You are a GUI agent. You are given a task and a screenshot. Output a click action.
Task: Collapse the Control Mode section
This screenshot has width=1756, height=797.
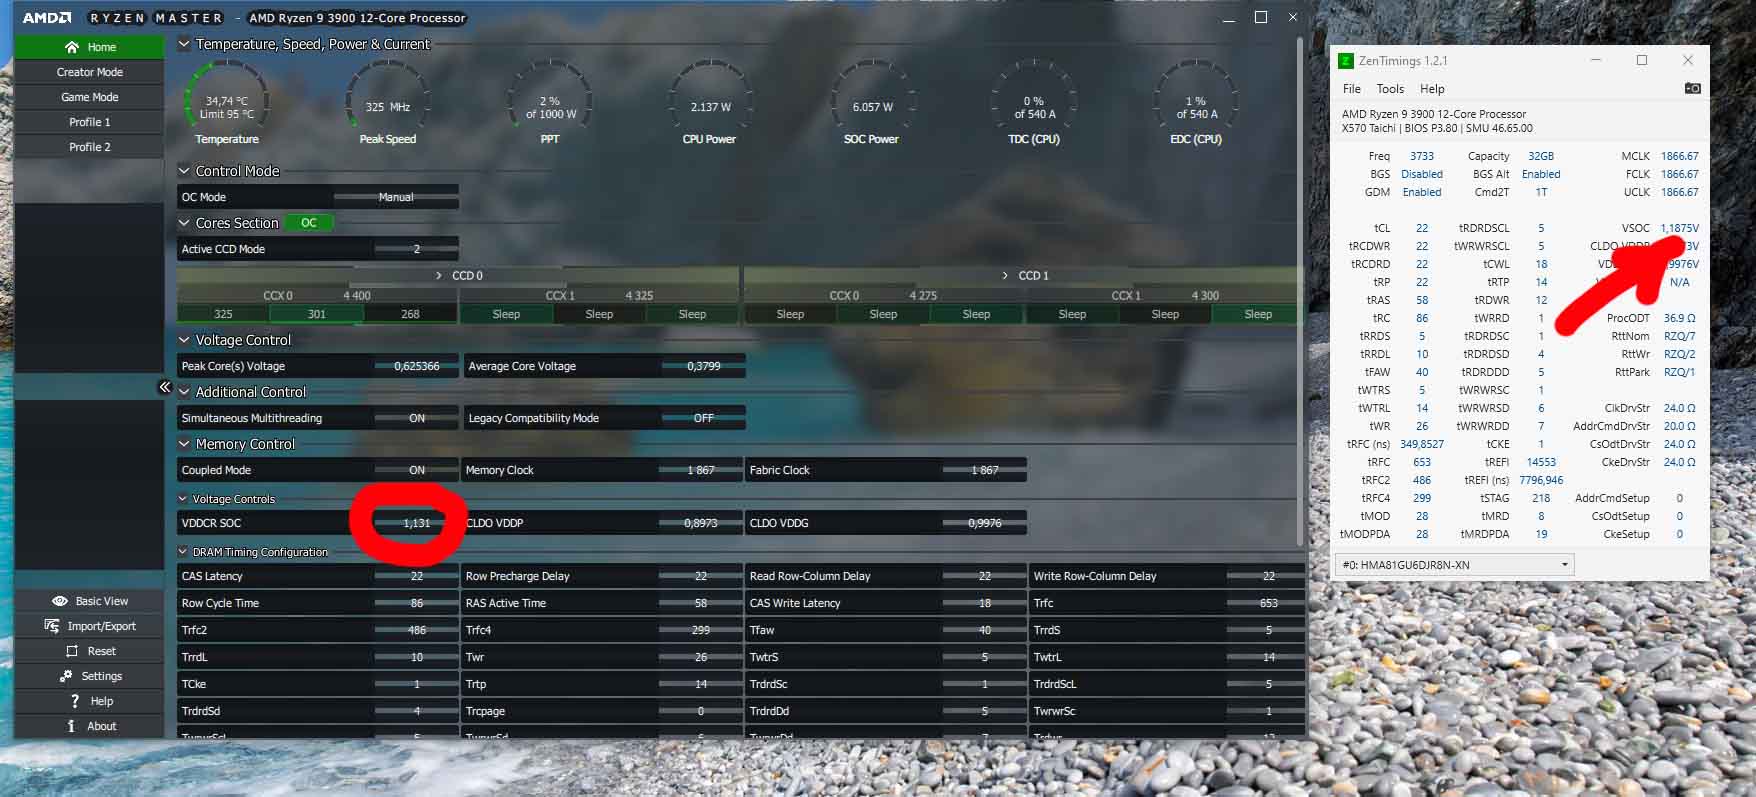click(184, 171)
